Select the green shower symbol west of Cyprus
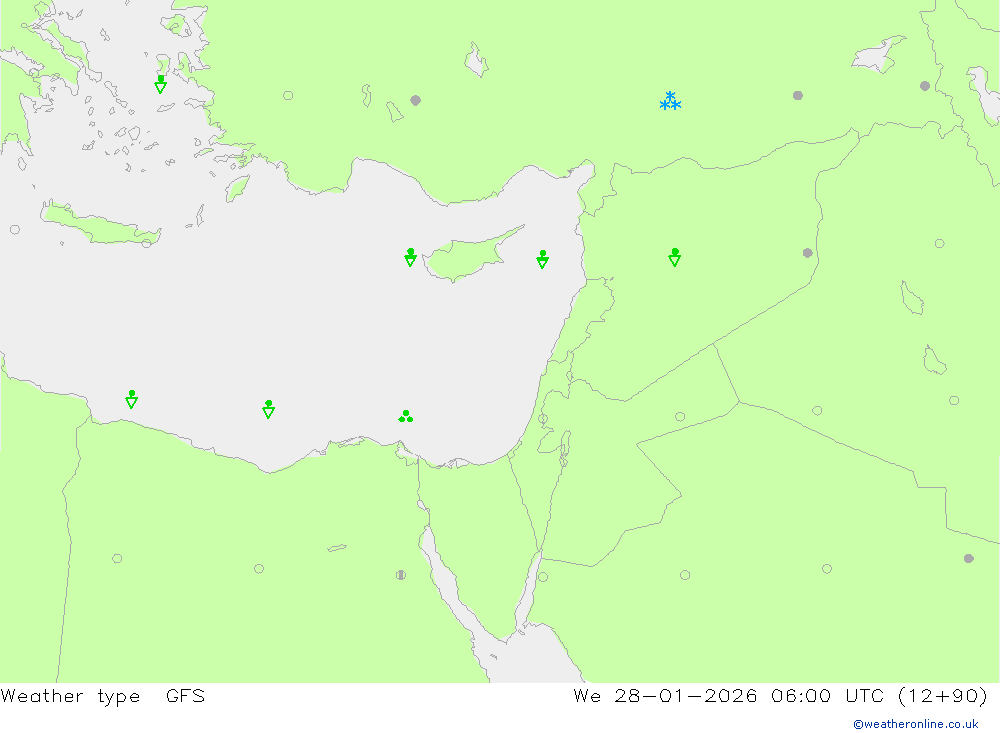Image resolution: width=1000 pixels, height=733 pixels. (411, 257)
